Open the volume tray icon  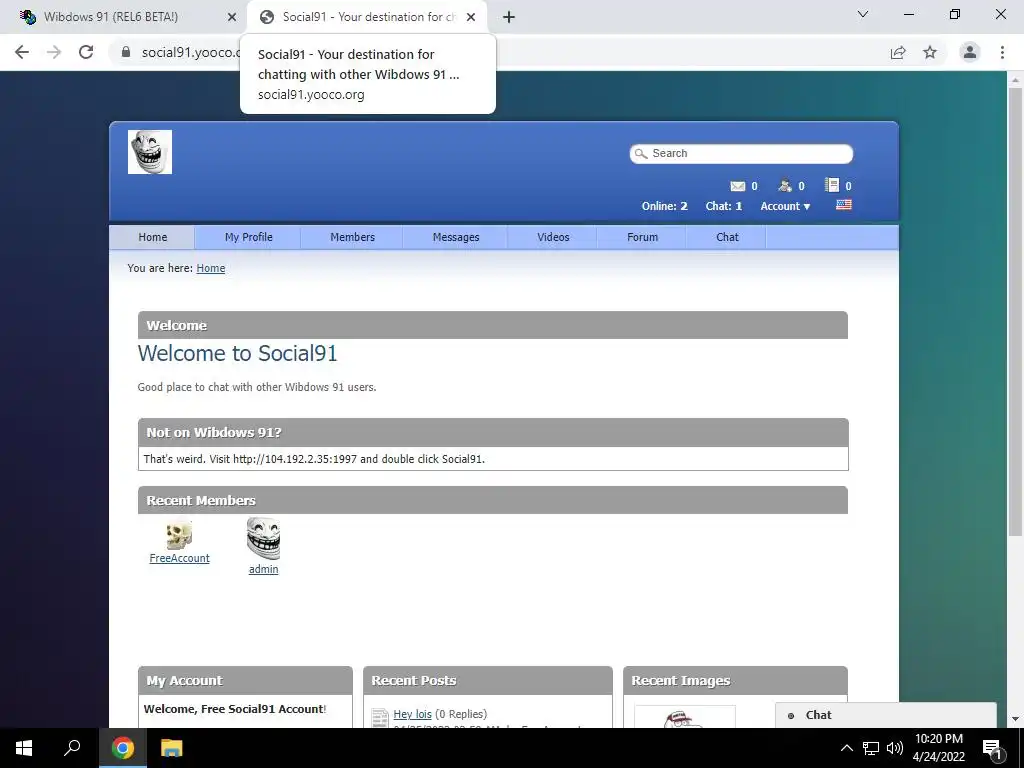click(895, 748)
